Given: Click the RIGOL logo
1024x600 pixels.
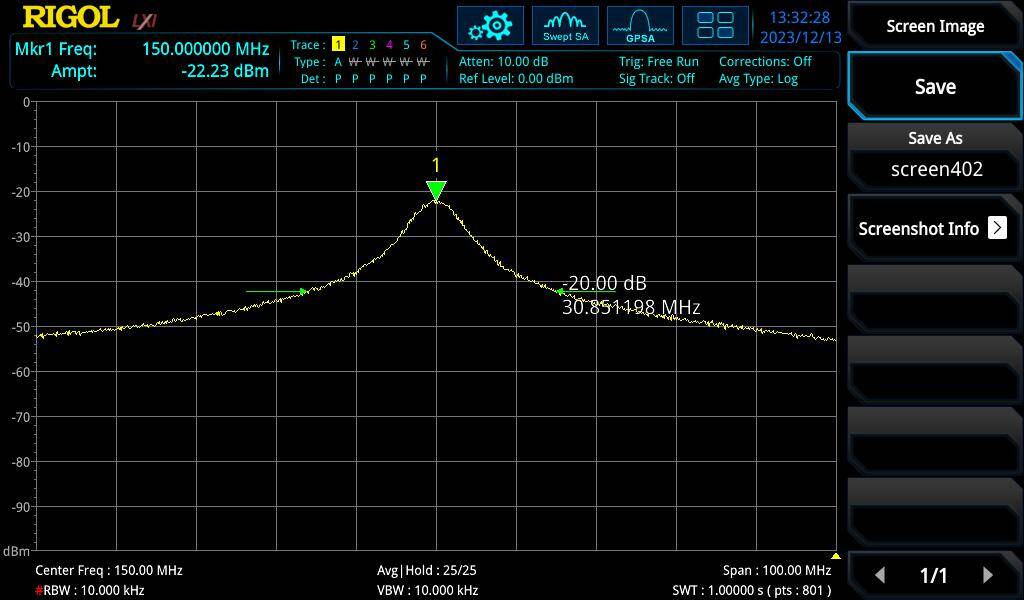Looking at the screenshot, I should point(70,18).
